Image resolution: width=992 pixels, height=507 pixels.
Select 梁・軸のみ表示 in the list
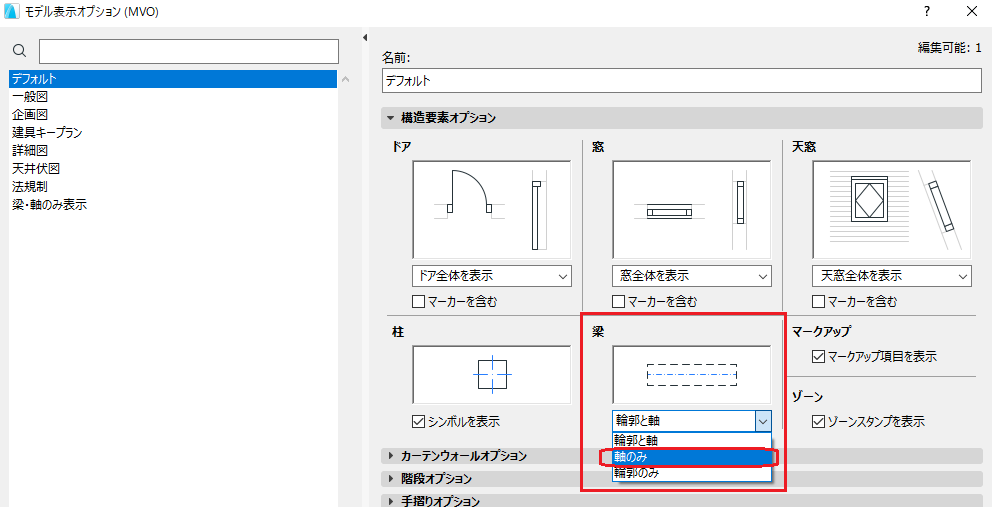pos(49,204)
